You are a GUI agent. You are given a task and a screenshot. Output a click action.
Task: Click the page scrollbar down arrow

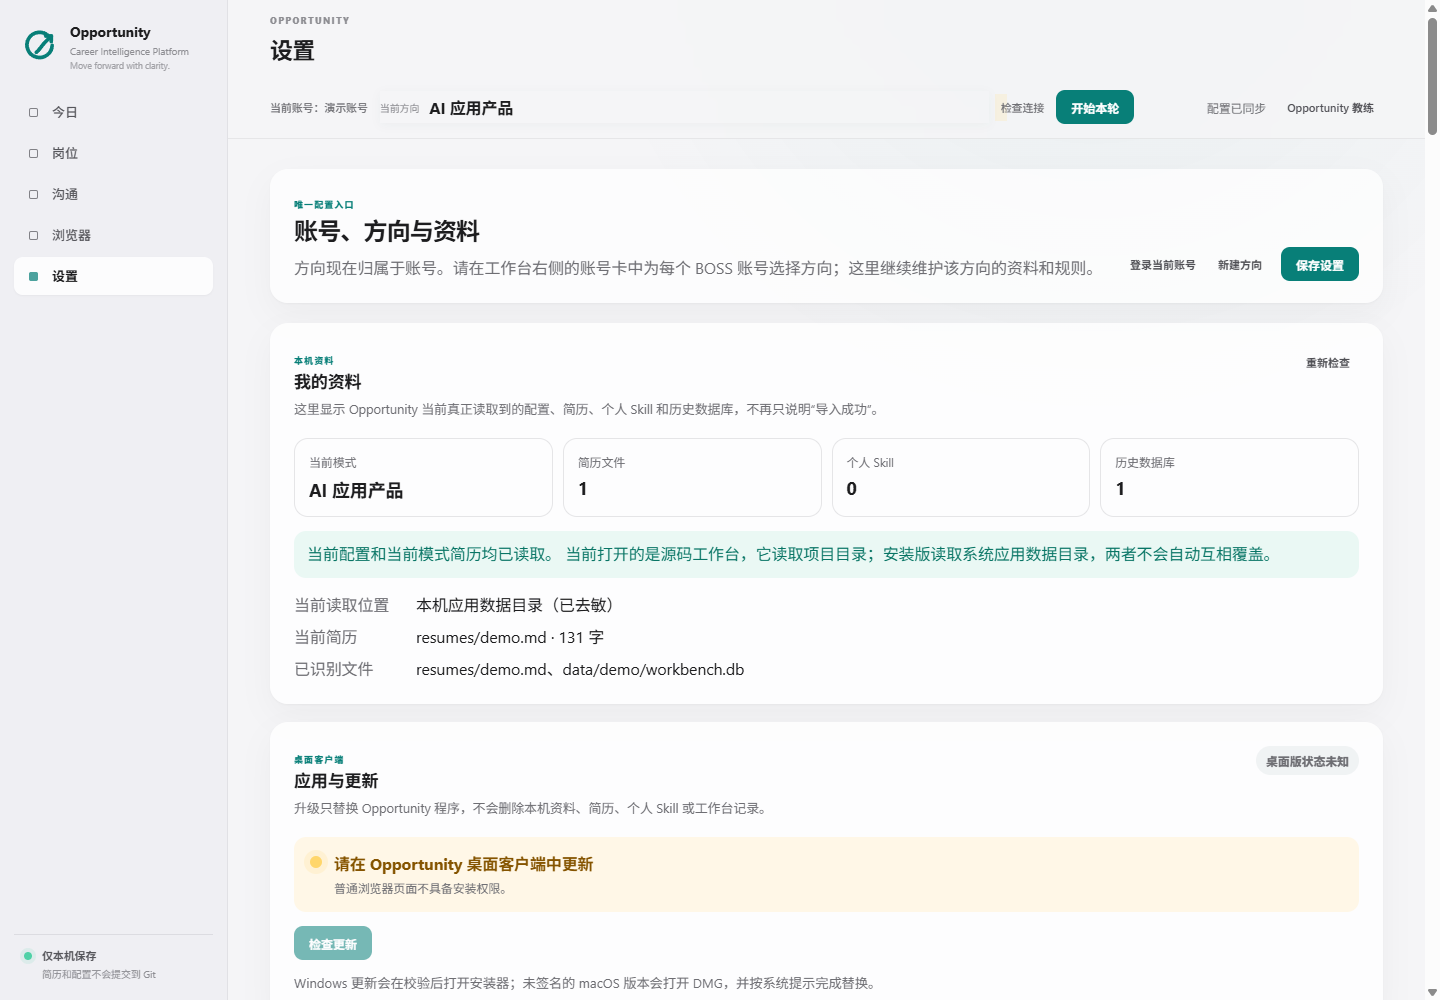pos(1432,992)
